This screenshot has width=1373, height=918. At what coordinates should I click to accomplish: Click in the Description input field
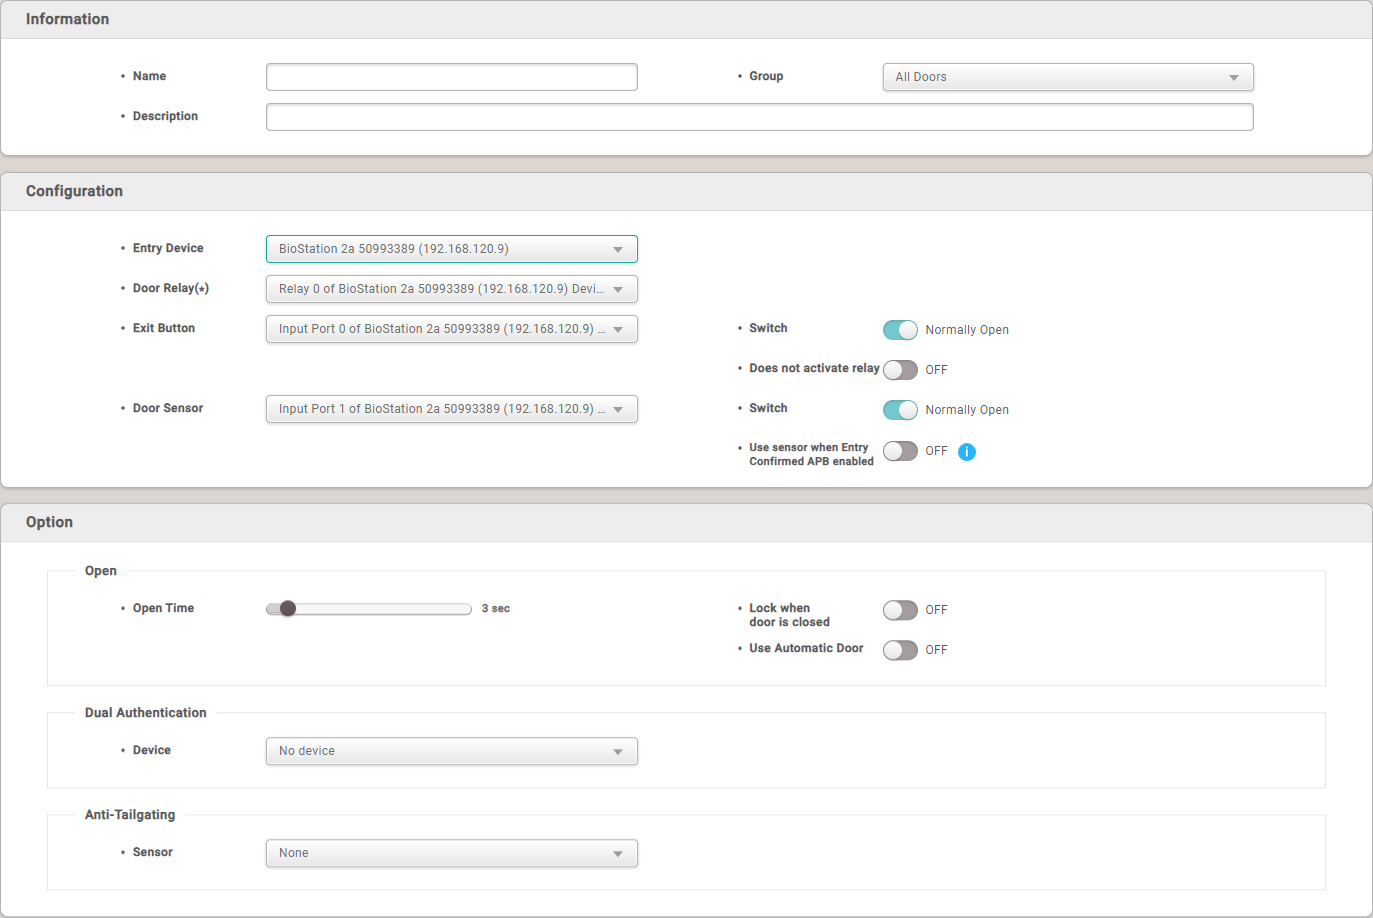[x=760, y=117]
